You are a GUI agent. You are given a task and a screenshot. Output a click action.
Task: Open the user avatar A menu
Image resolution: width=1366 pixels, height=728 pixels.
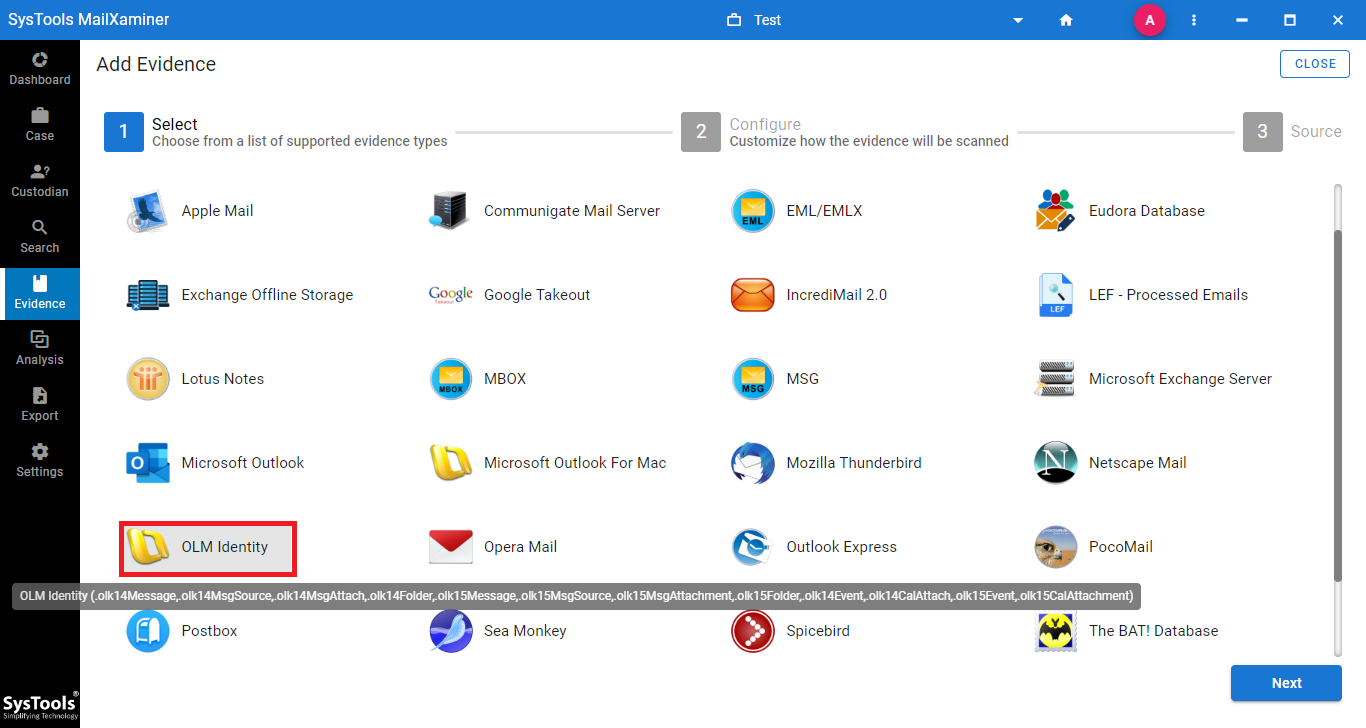[1150, 20]
